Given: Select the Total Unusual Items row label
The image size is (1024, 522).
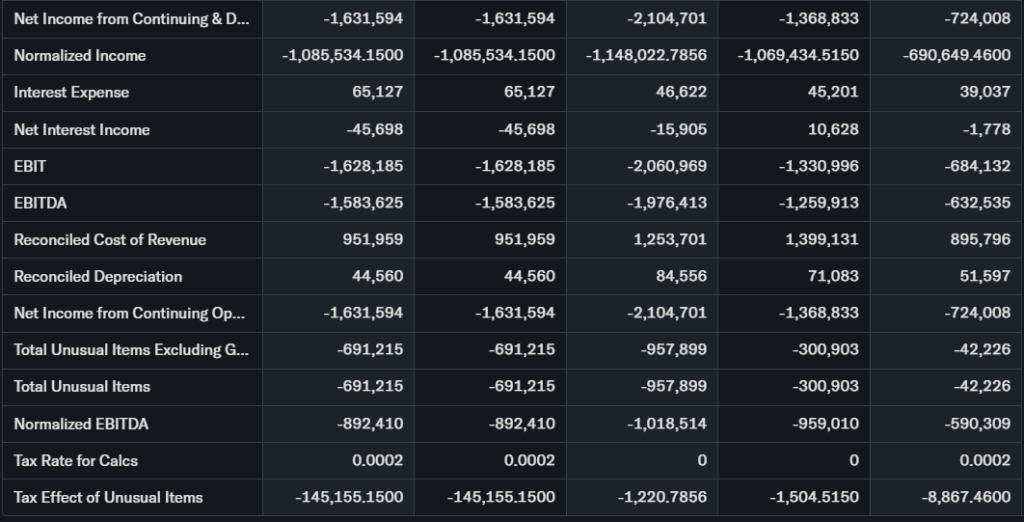Looking at the screenshot, I should (x=82, y=387).
